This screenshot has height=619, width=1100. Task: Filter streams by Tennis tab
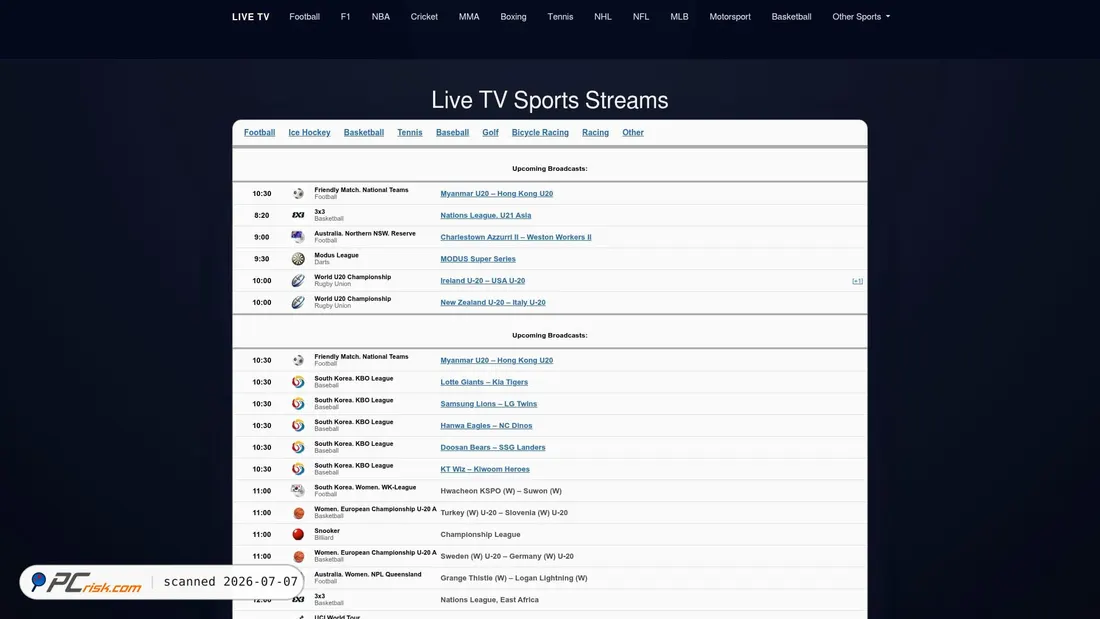point(410,133)
